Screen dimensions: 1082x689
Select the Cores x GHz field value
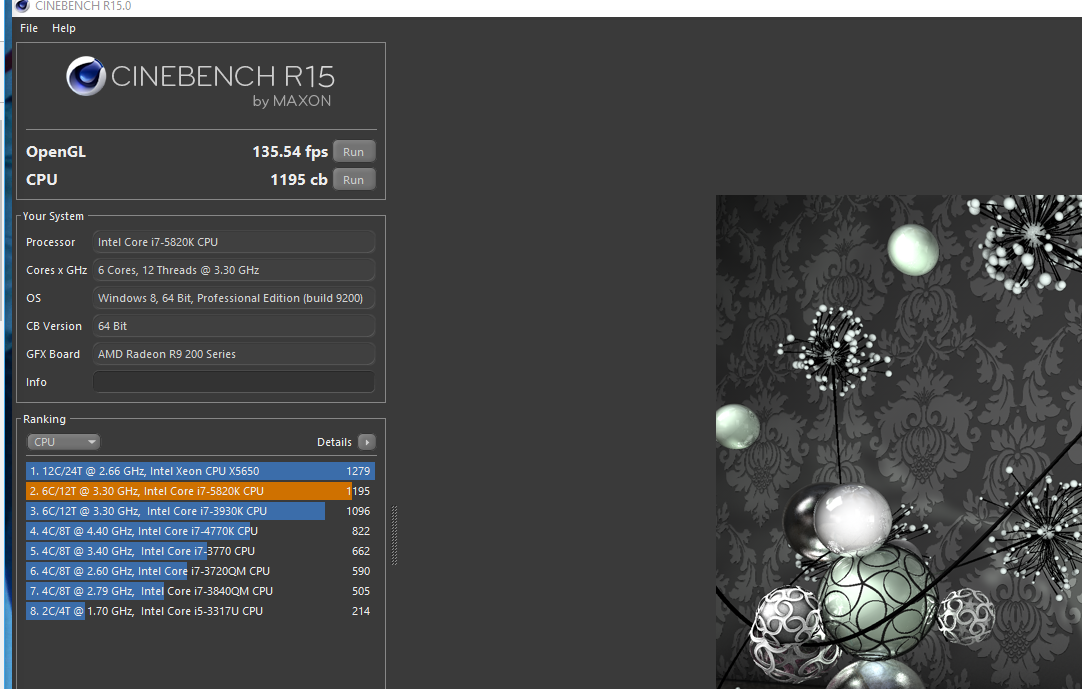[234, 270]
